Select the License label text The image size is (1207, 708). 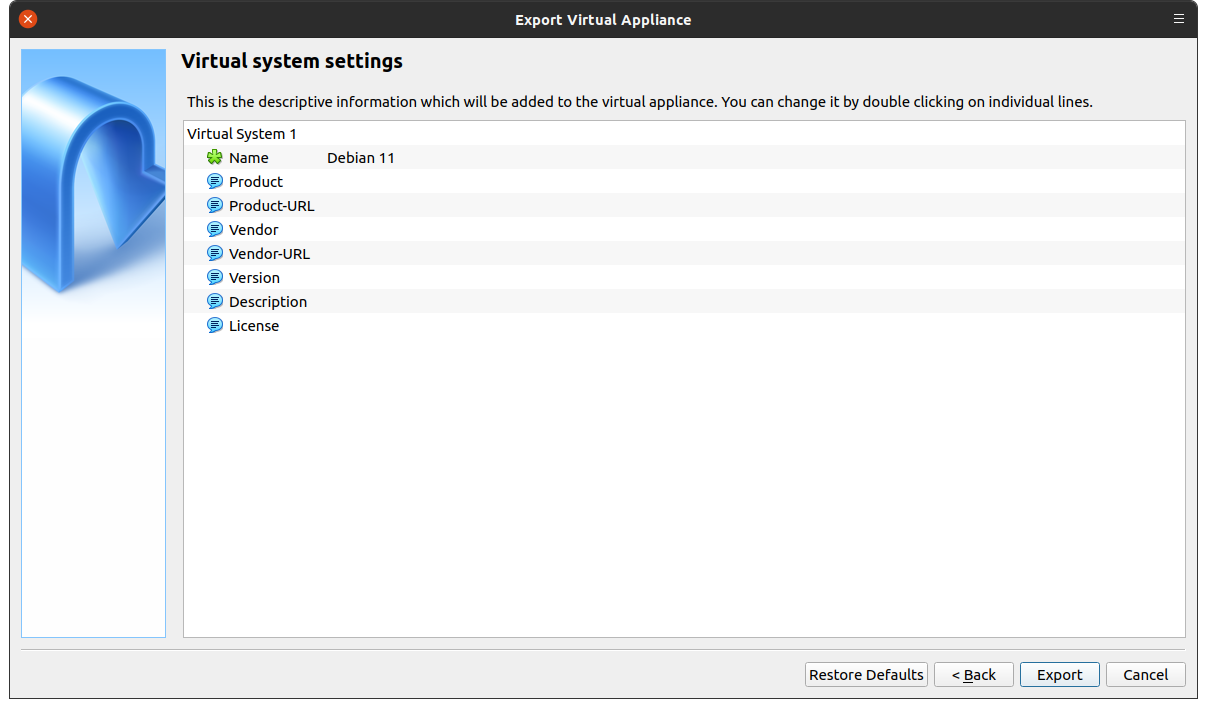click(x=254, y=326)
